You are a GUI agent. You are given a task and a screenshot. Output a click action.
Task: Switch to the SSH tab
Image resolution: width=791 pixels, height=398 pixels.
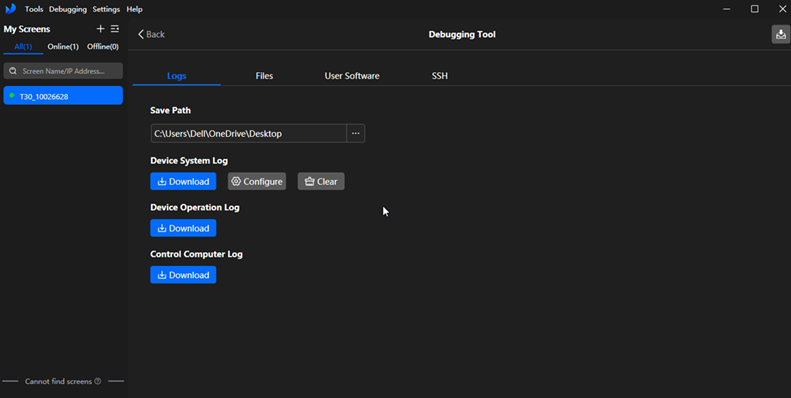(x=439, y=76)
